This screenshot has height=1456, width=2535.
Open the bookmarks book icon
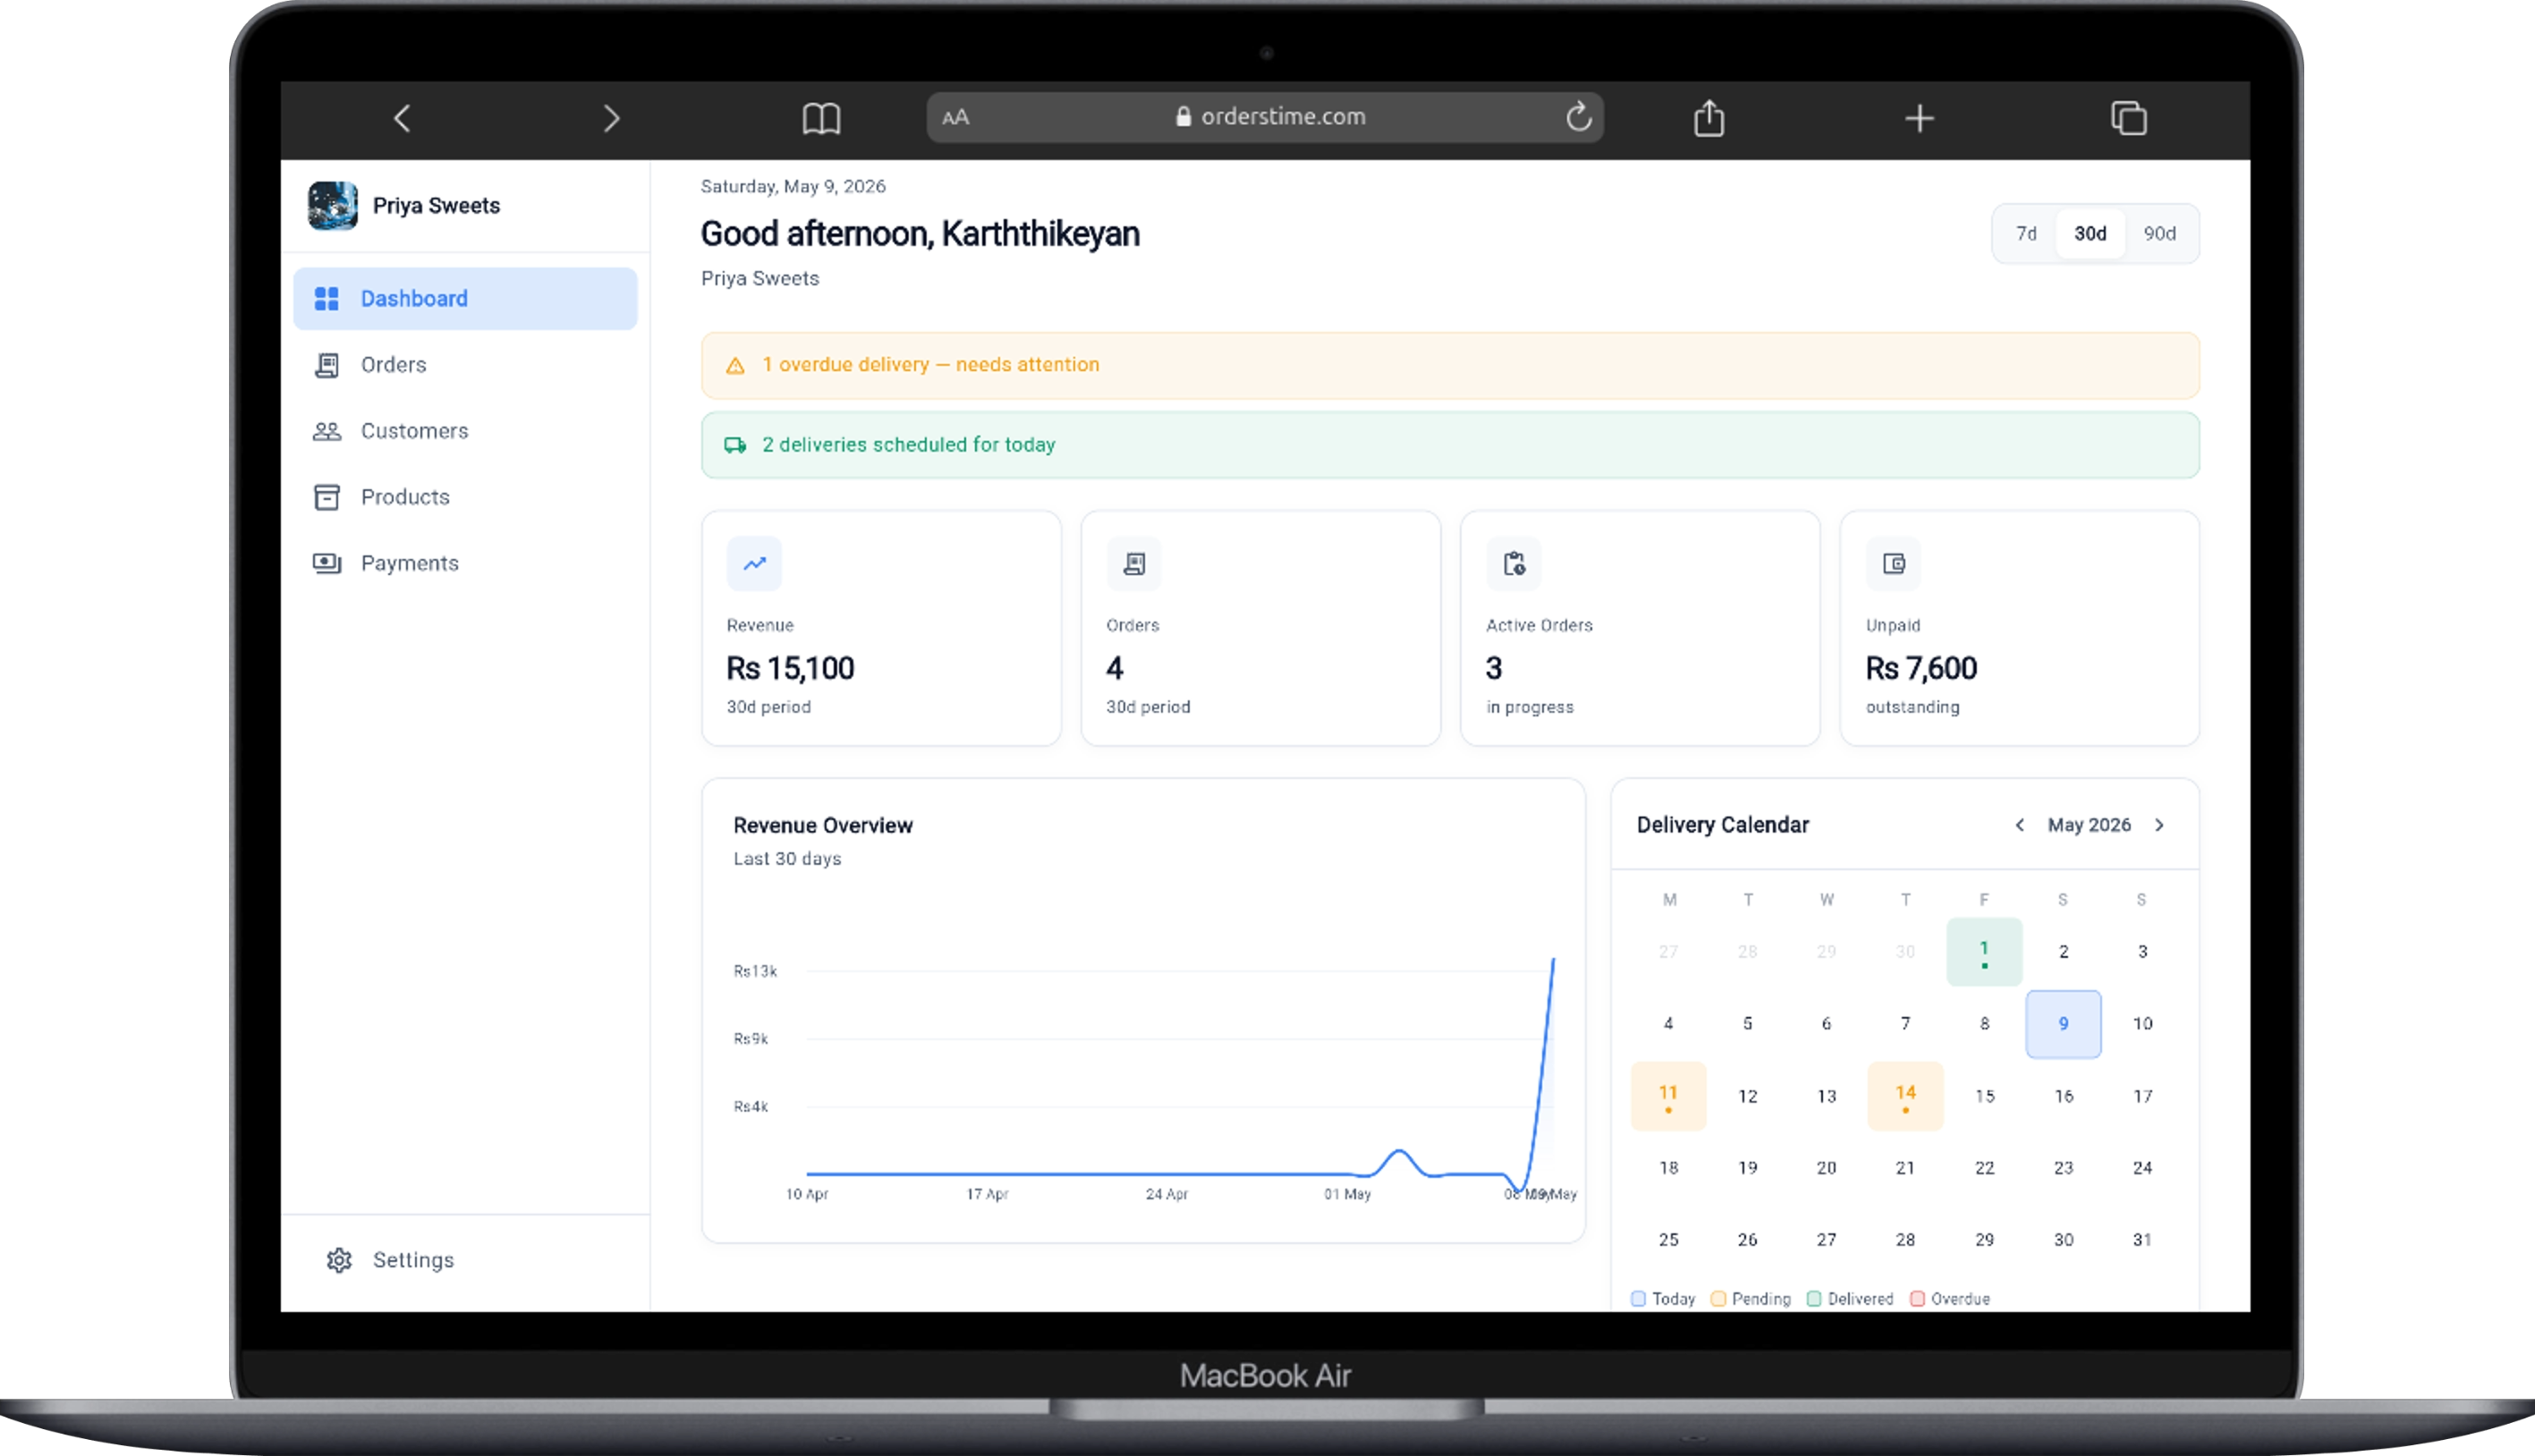coord(821,118)
